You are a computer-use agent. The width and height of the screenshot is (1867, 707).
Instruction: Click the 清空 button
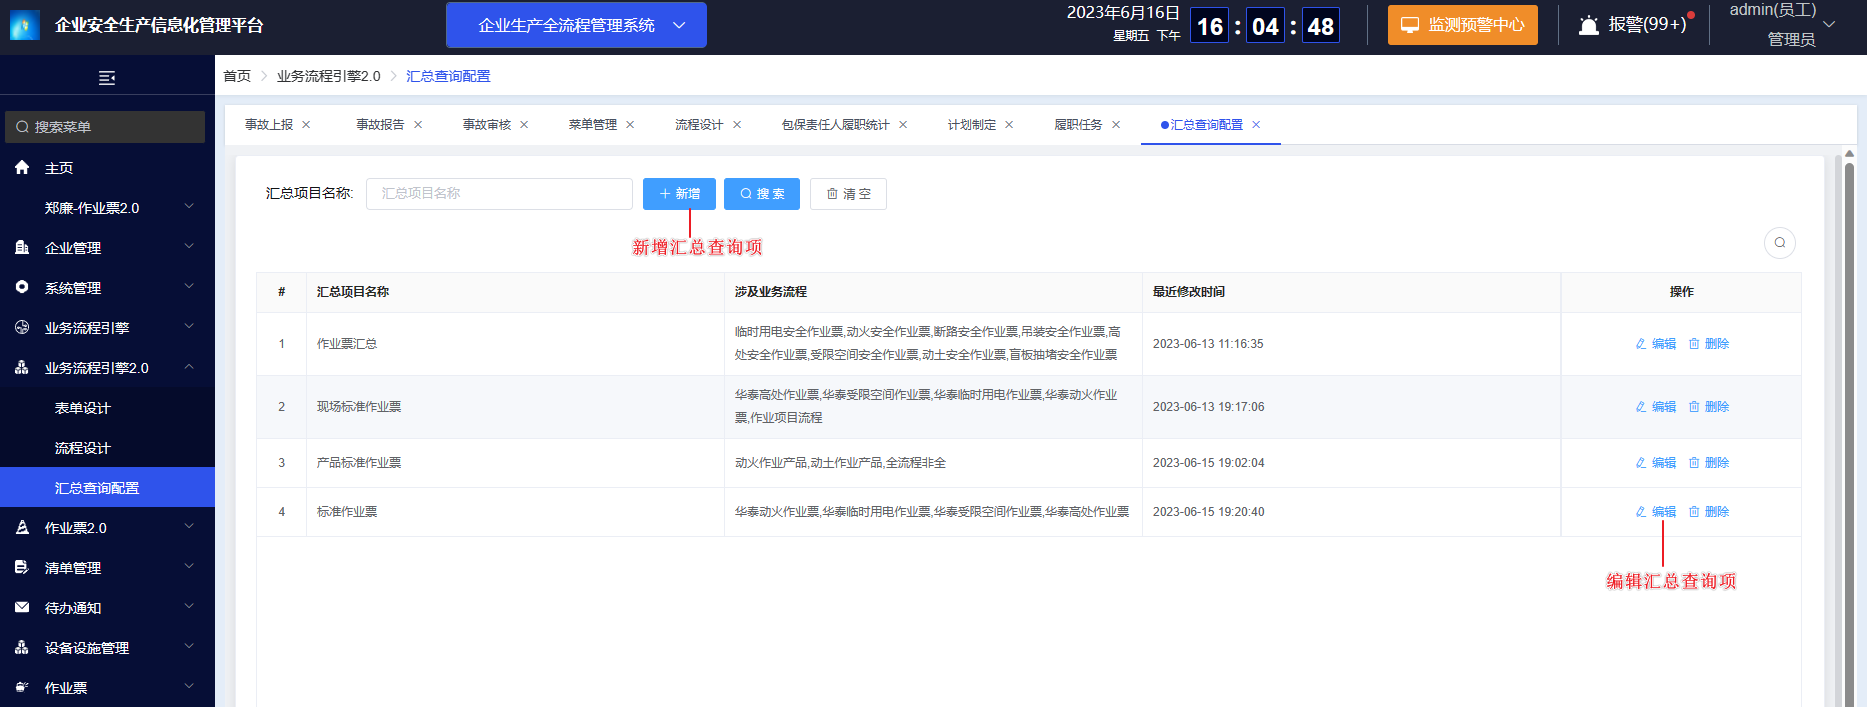[x=848, y=194]
